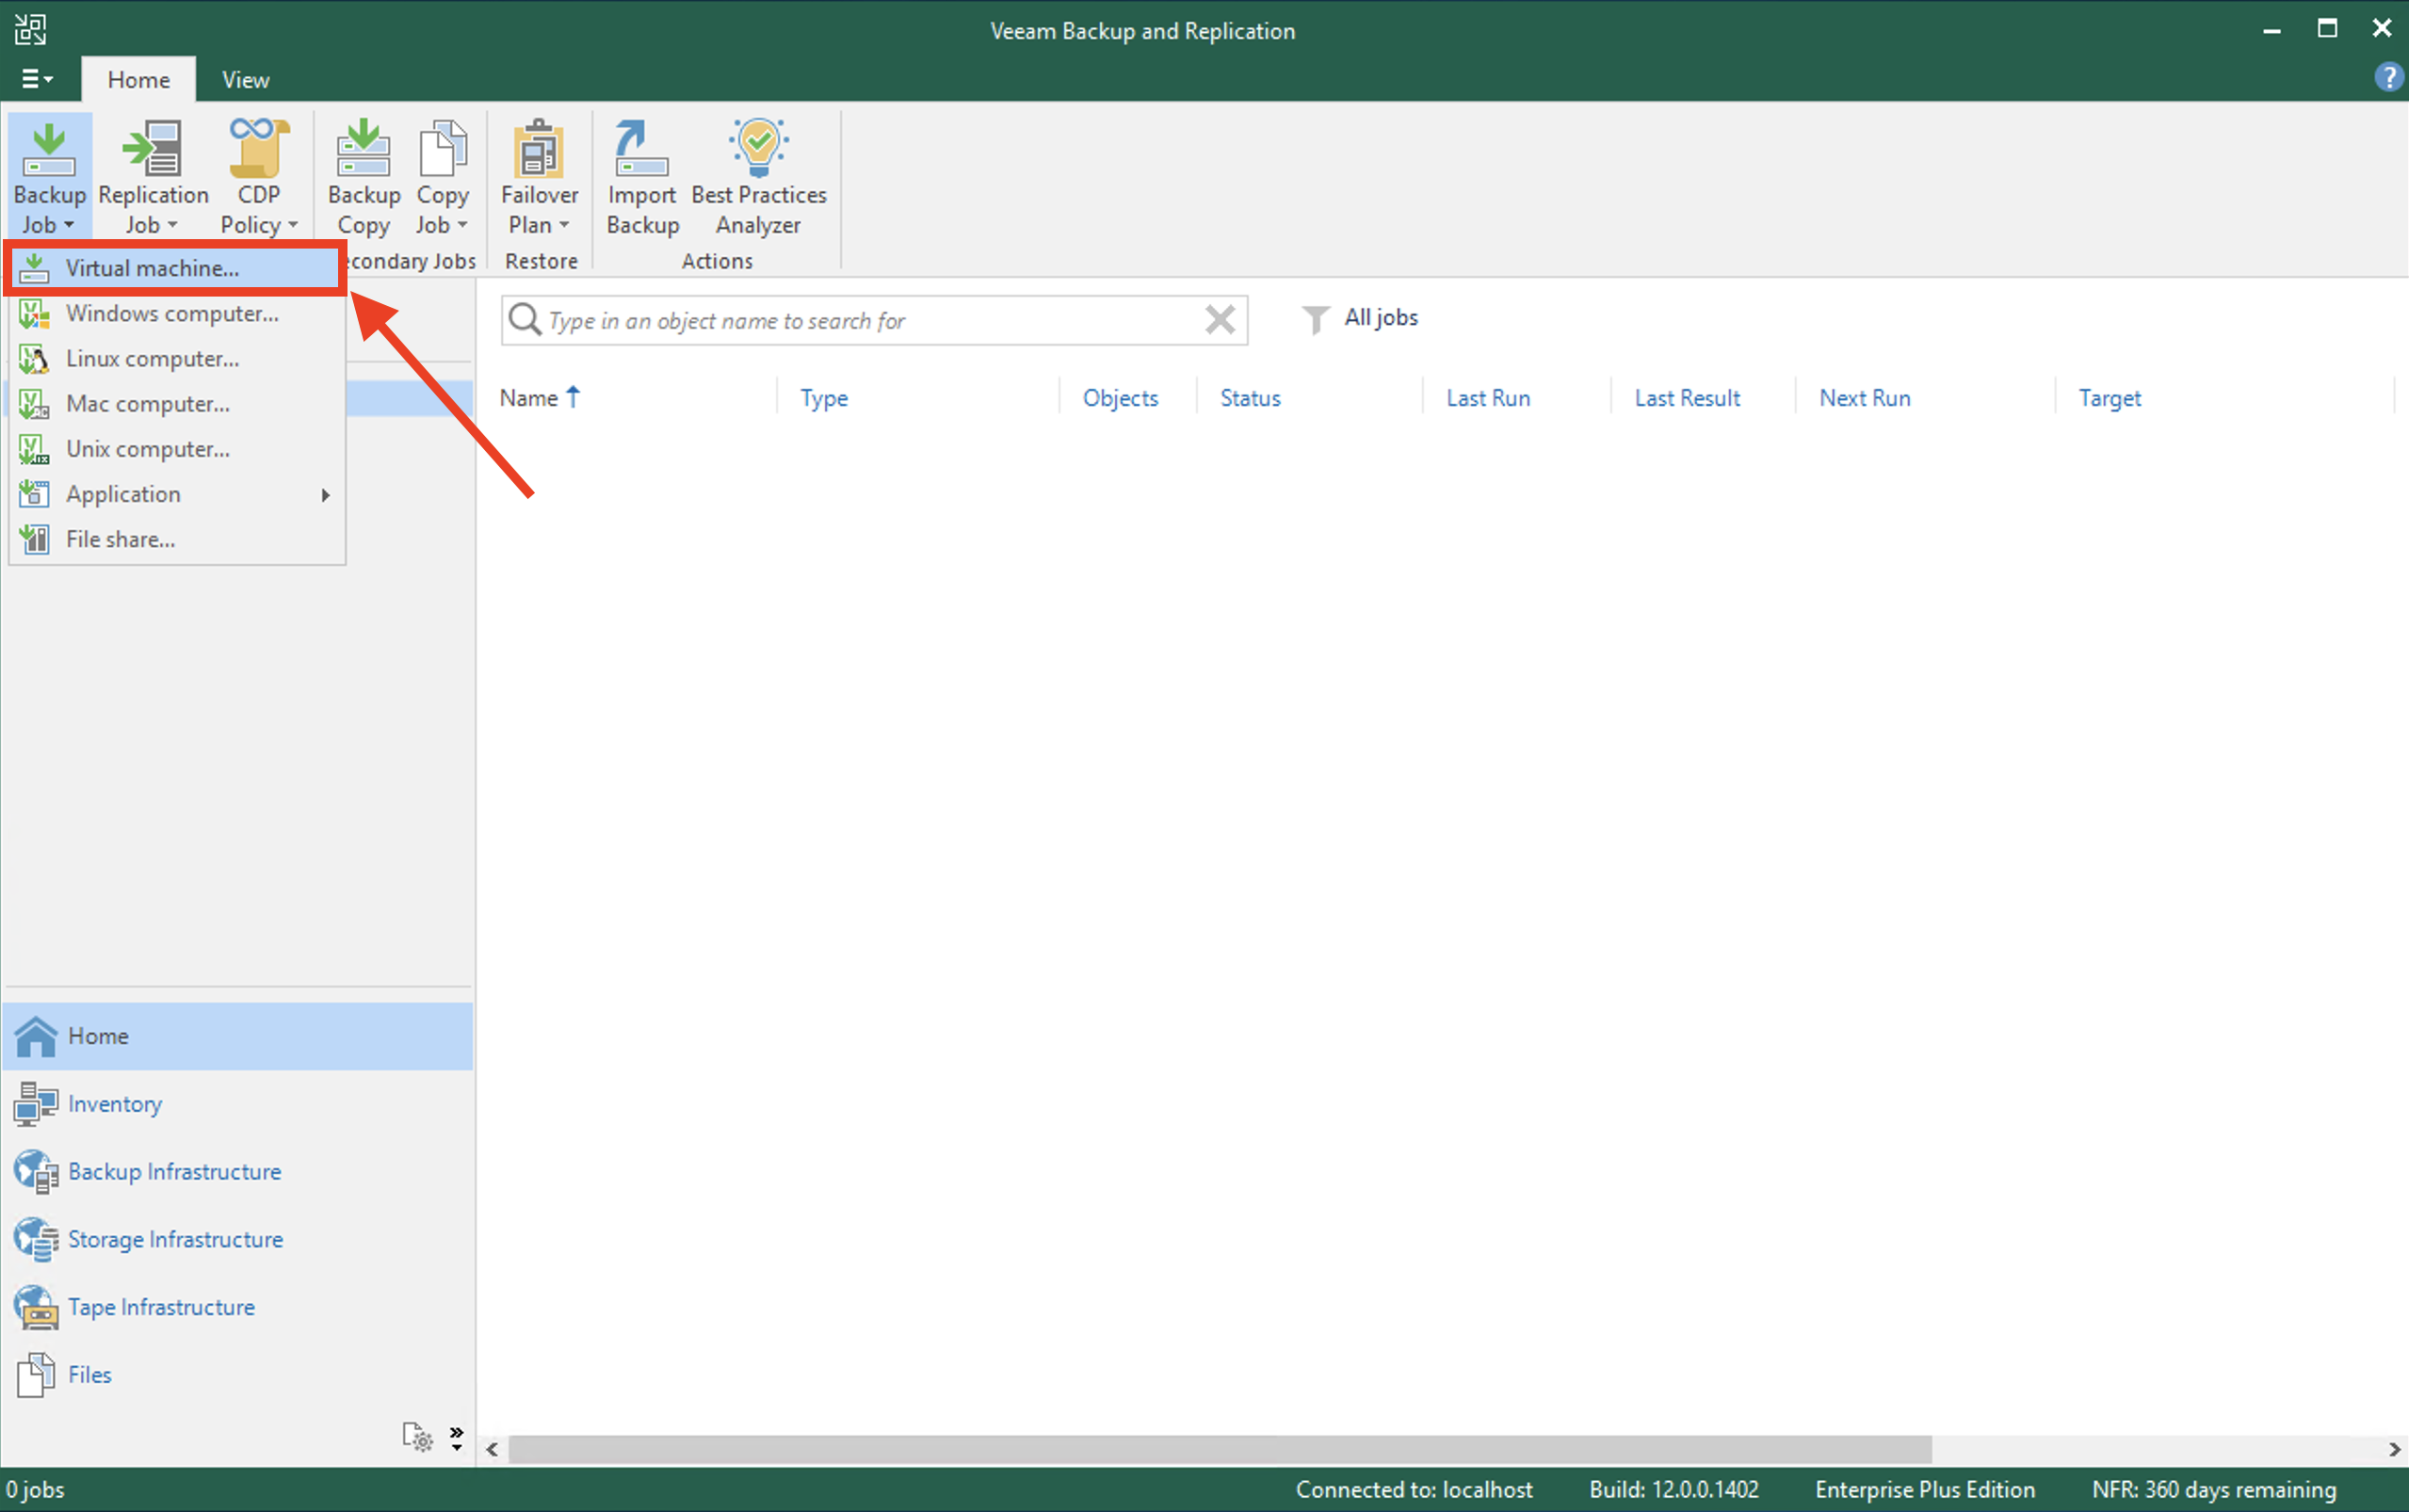Expand the Application submenu
This screenshot has width=2409, height=1512.
(176, 494)
